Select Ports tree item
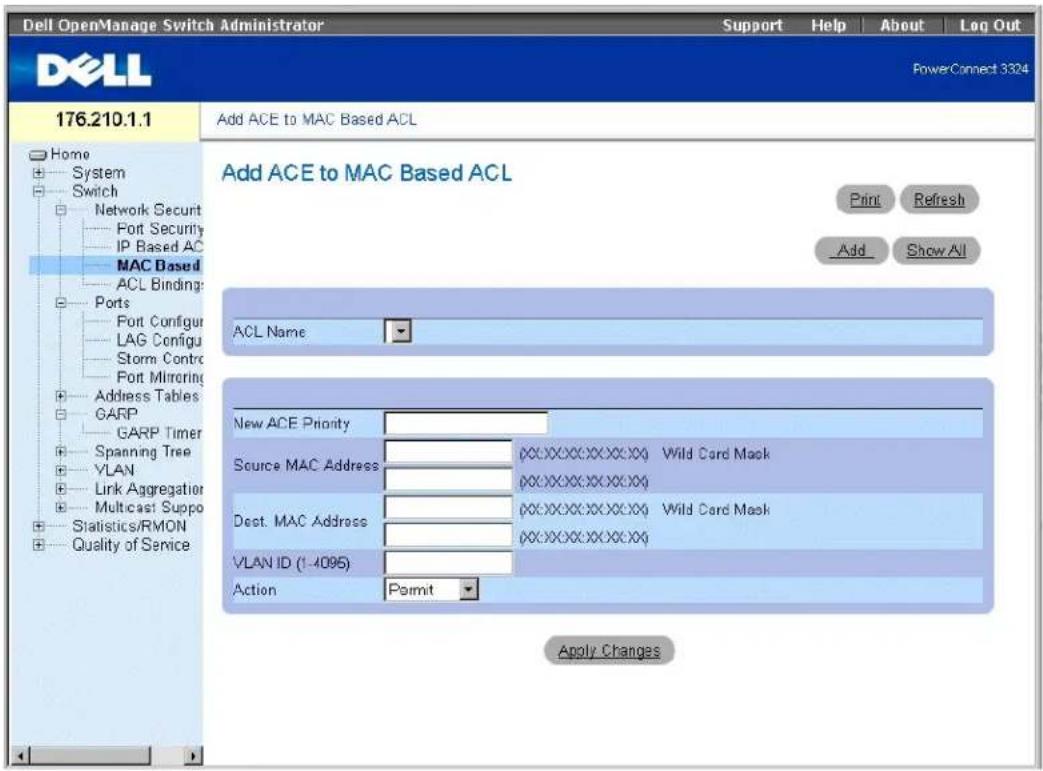The width and height of the screenshot is (1043, 771). 112,303
